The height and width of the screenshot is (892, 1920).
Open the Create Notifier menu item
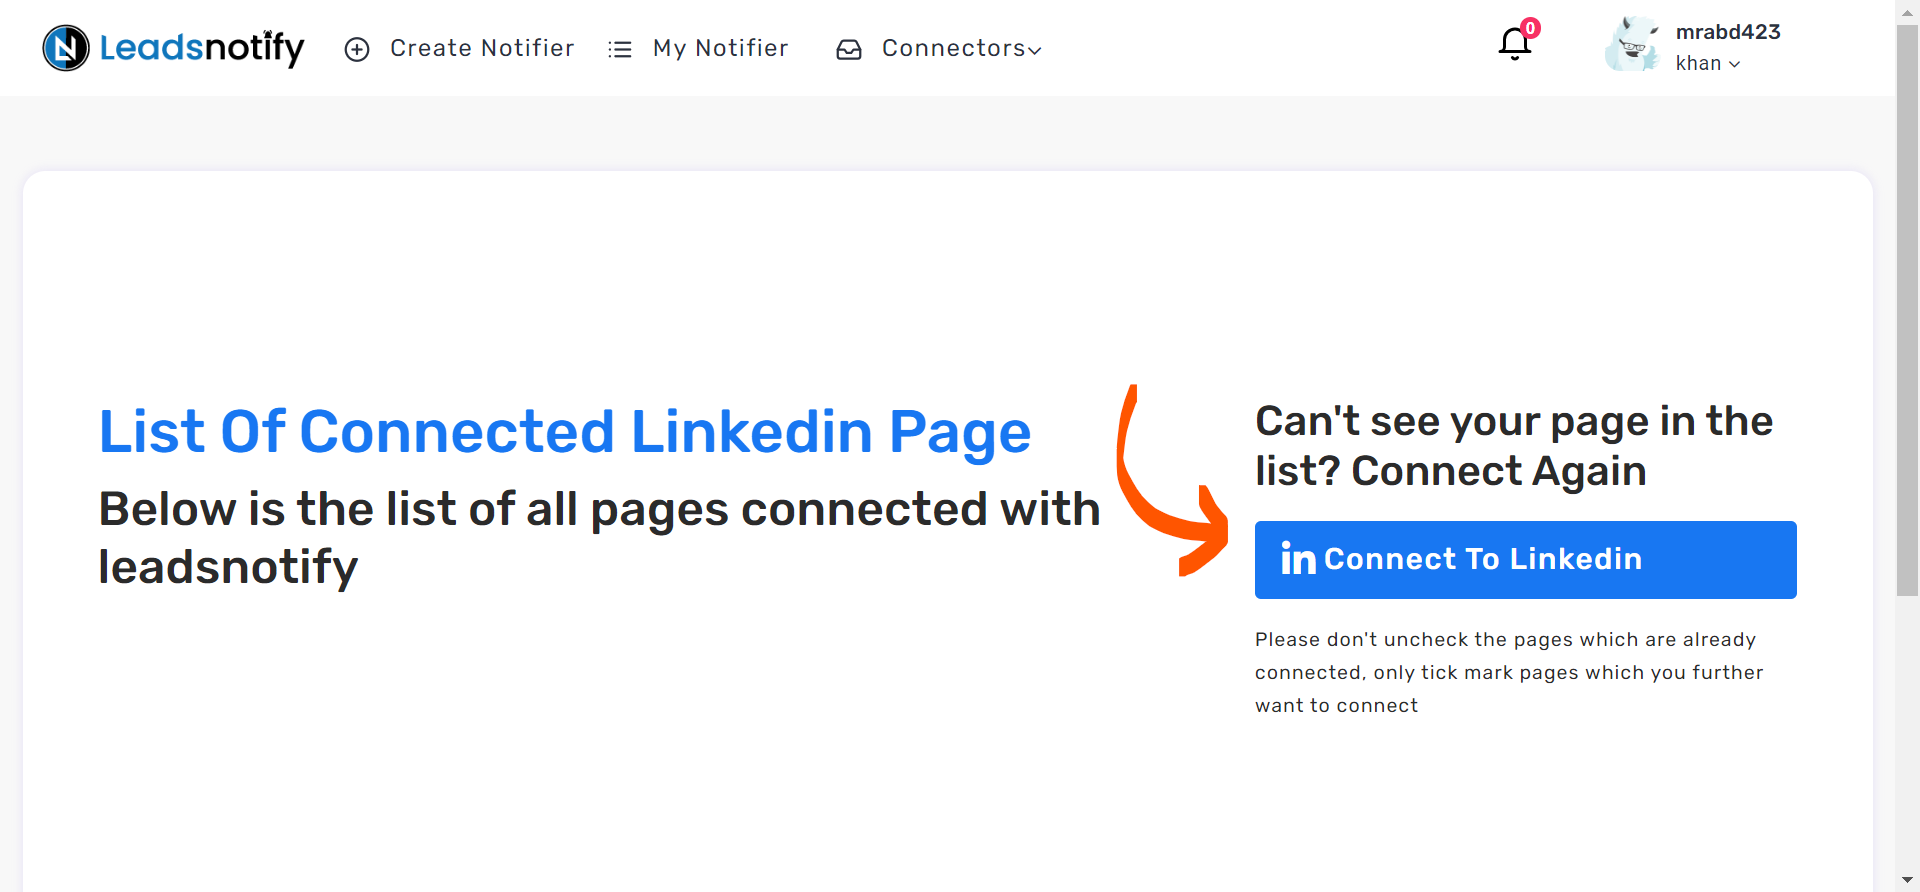482,48
